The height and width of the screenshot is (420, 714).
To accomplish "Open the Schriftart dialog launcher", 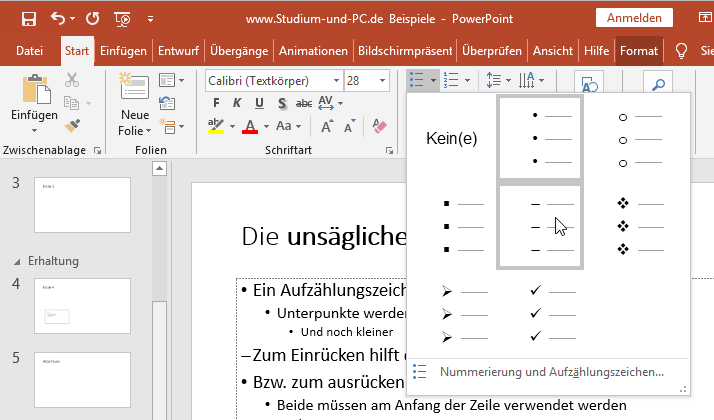I will (389, 150).
